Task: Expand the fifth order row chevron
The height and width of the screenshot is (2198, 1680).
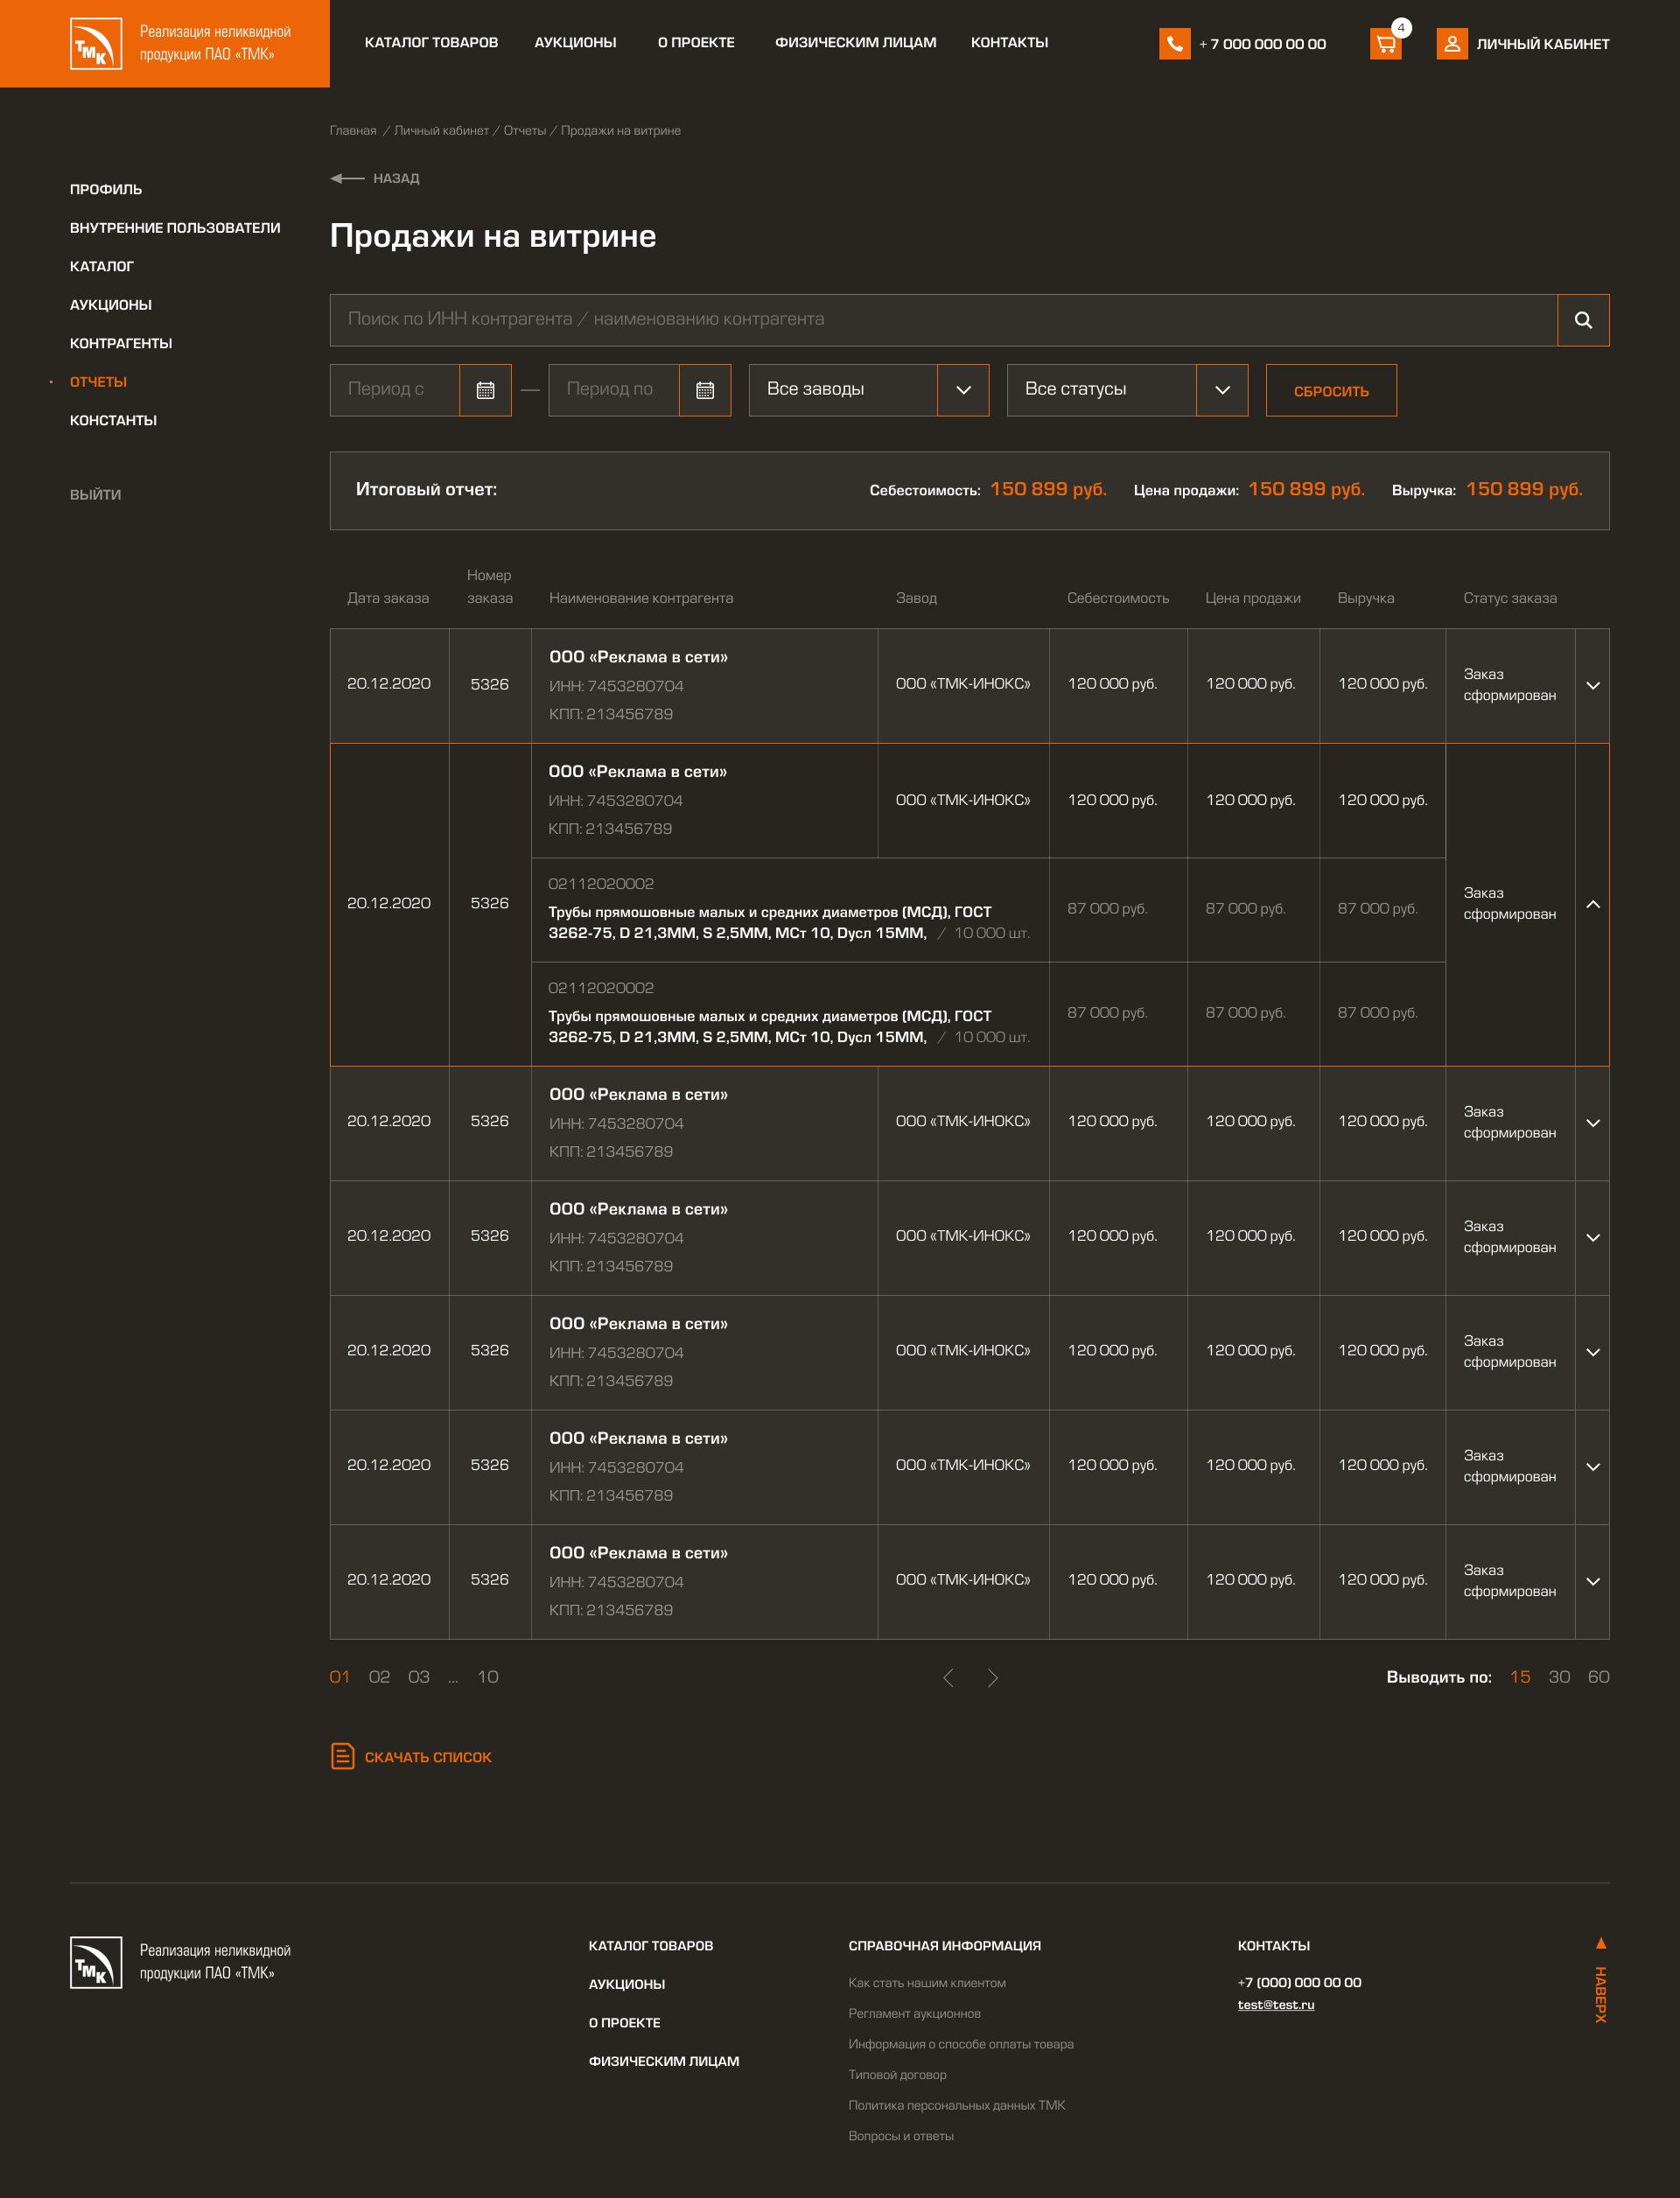Action: pyautogui.click(x=1593, y=1352)
